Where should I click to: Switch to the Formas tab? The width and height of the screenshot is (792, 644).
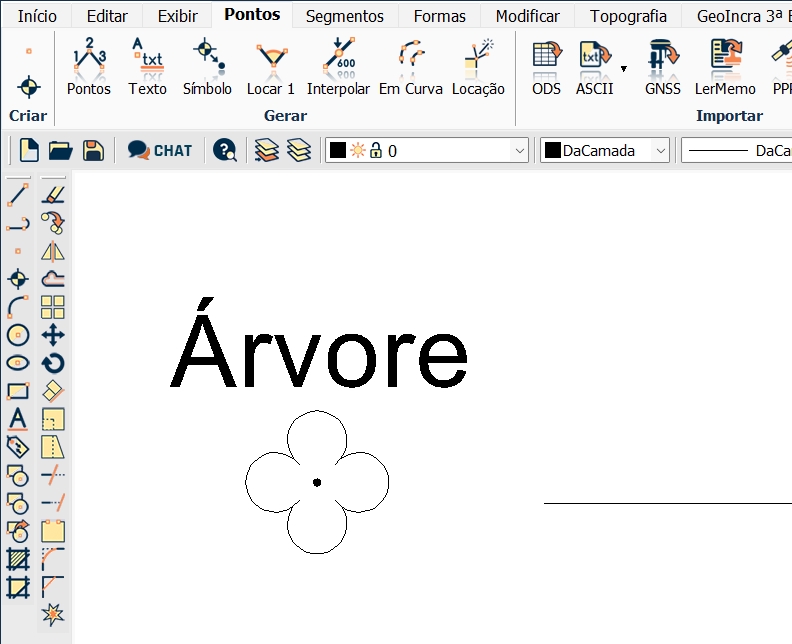point(439,16)
